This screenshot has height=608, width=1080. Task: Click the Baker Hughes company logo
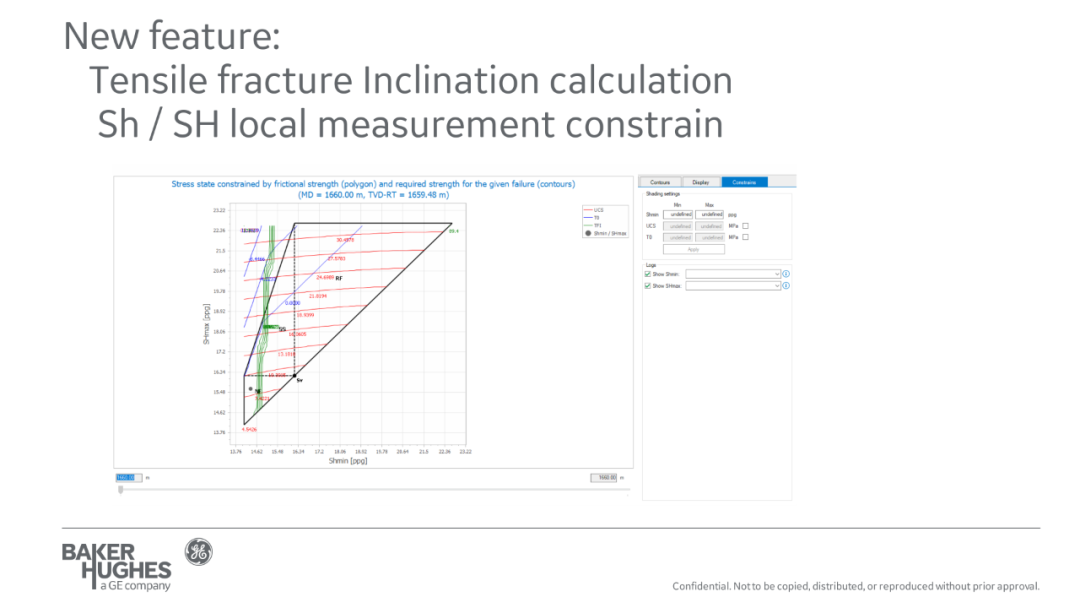tap(116, 567)
